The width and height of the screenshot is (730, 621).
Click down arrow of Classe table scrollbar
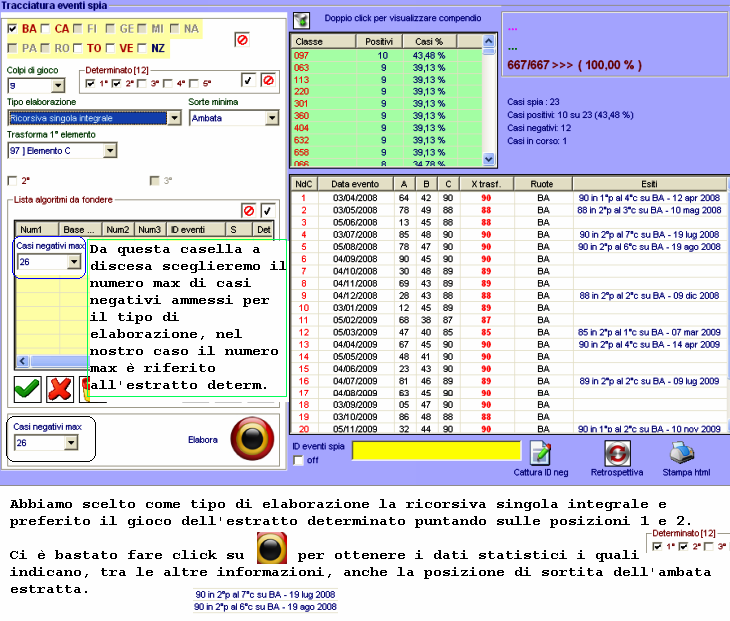pos(488,159)
